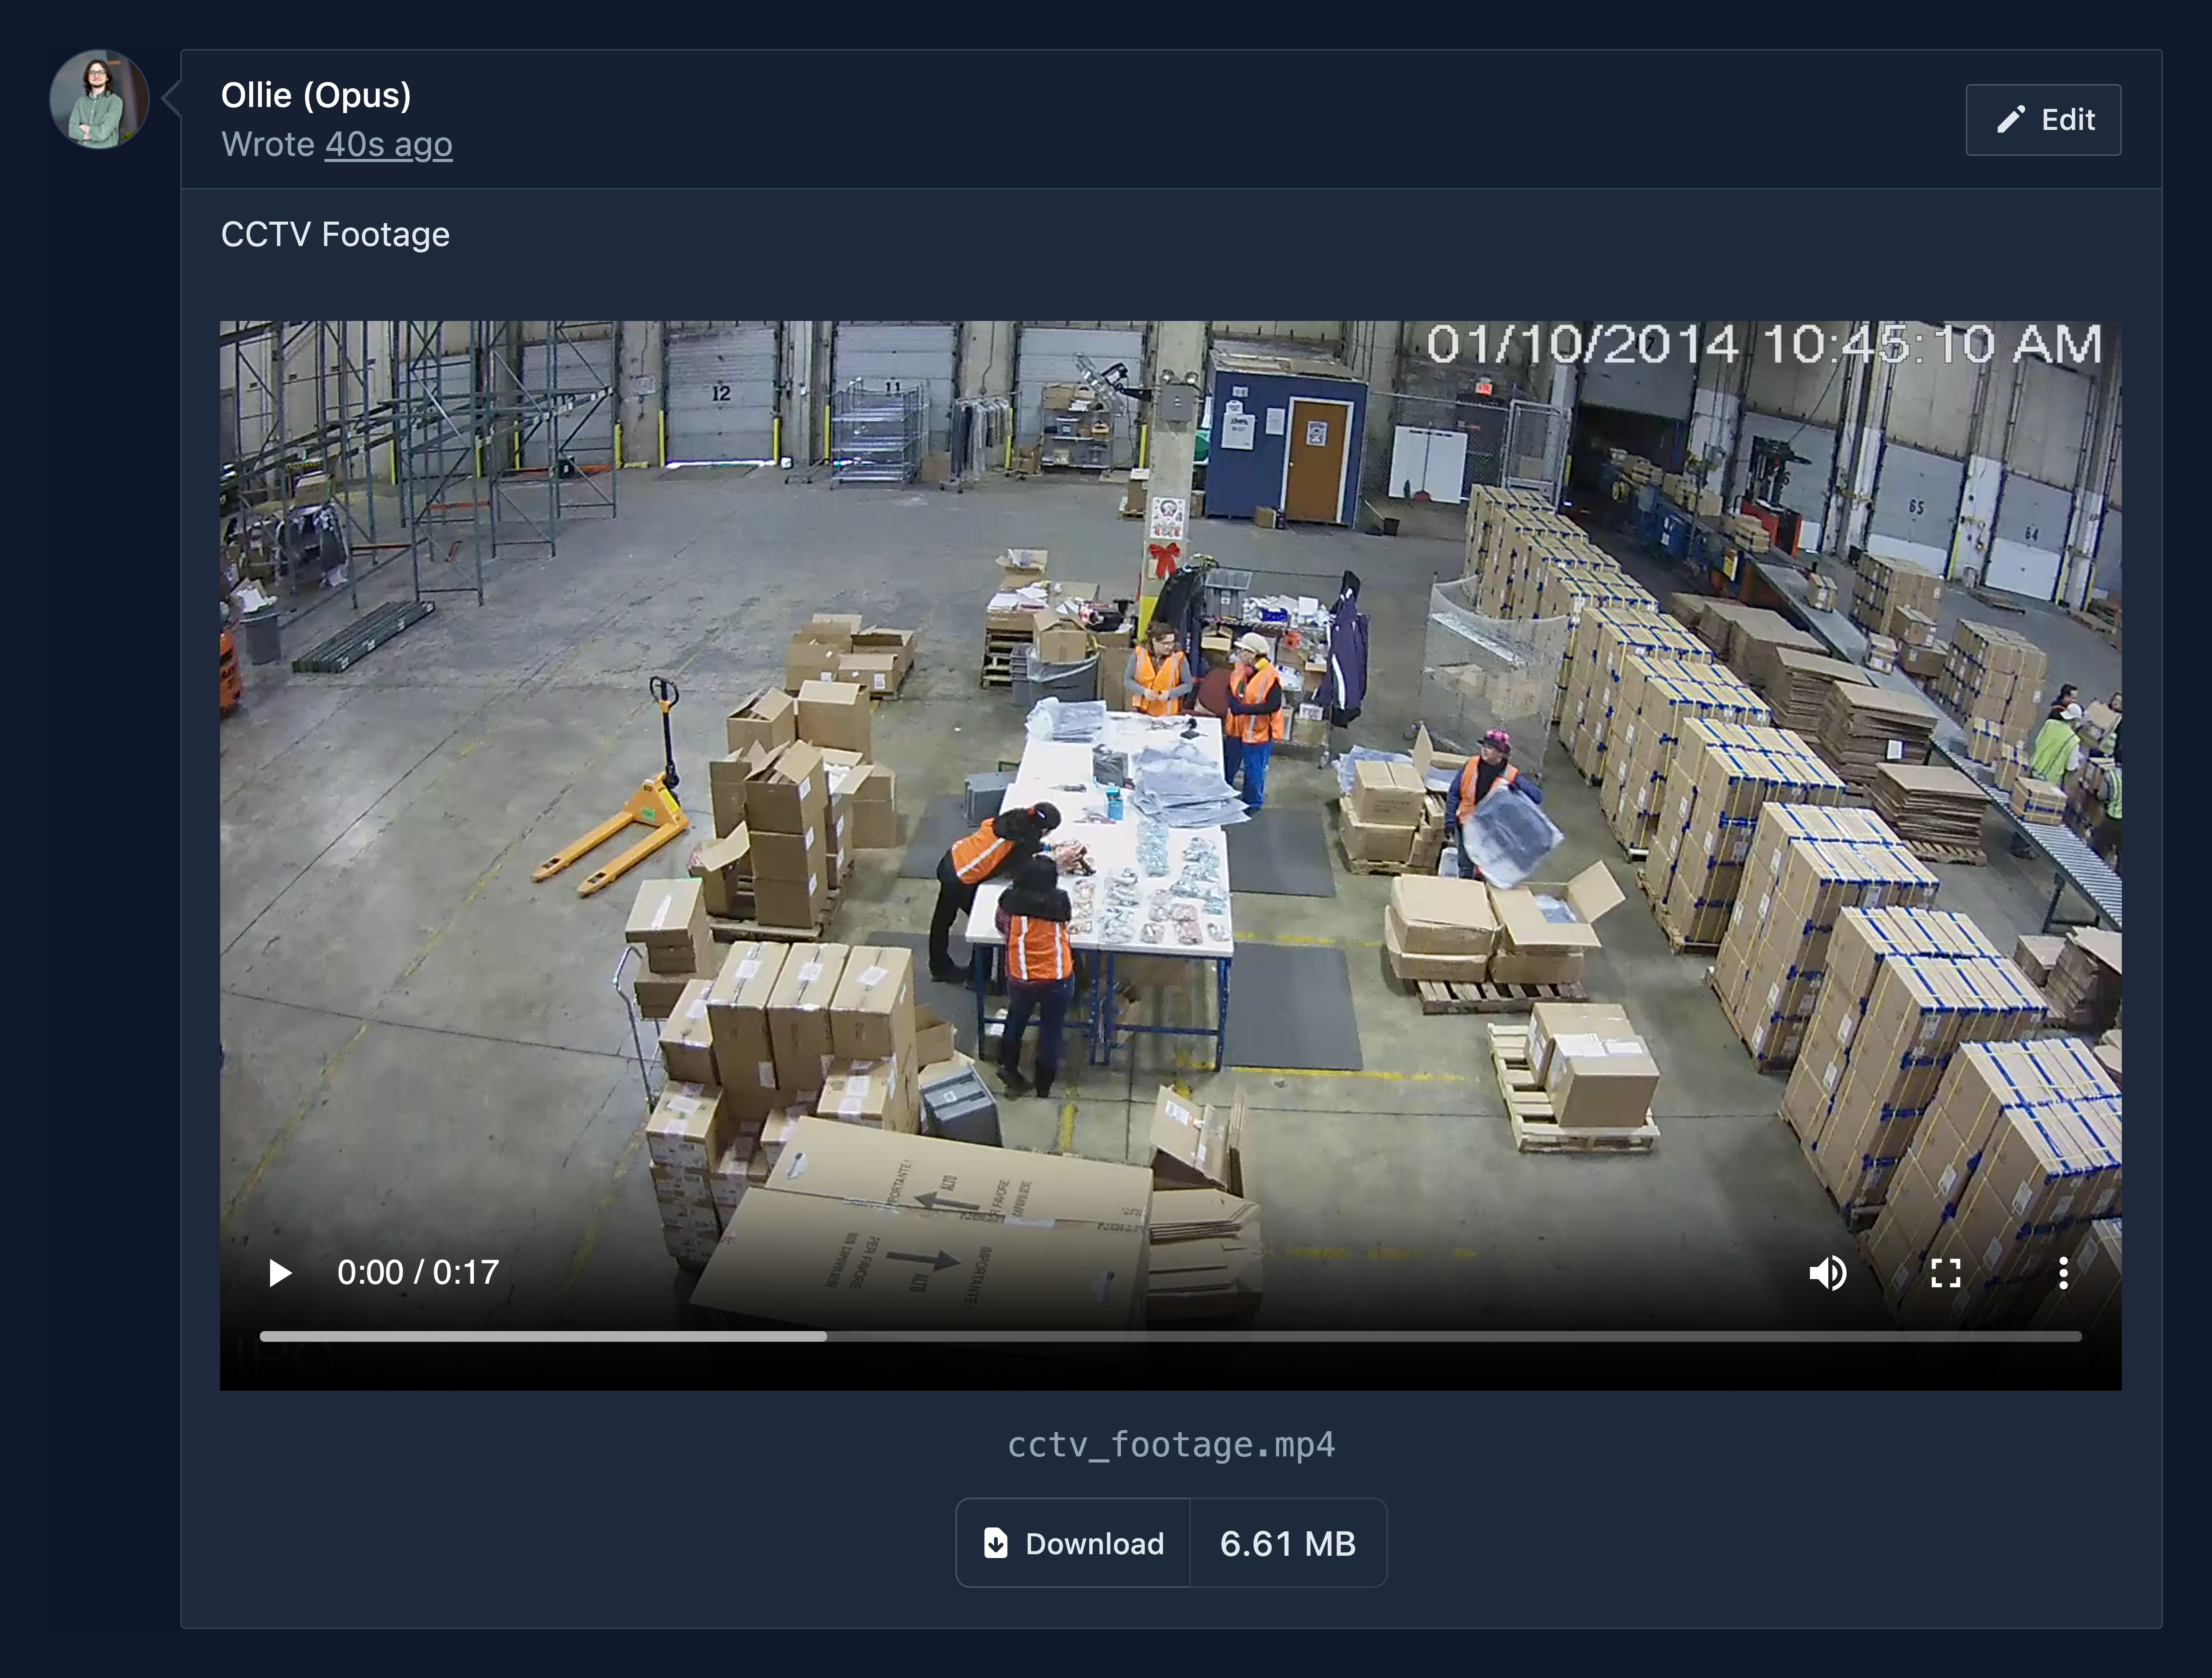Image resolution: width=2212 pixels, height=1678 pixels.
Task: Enter fullscreen mode for the video
Action: point(1945,1273)
